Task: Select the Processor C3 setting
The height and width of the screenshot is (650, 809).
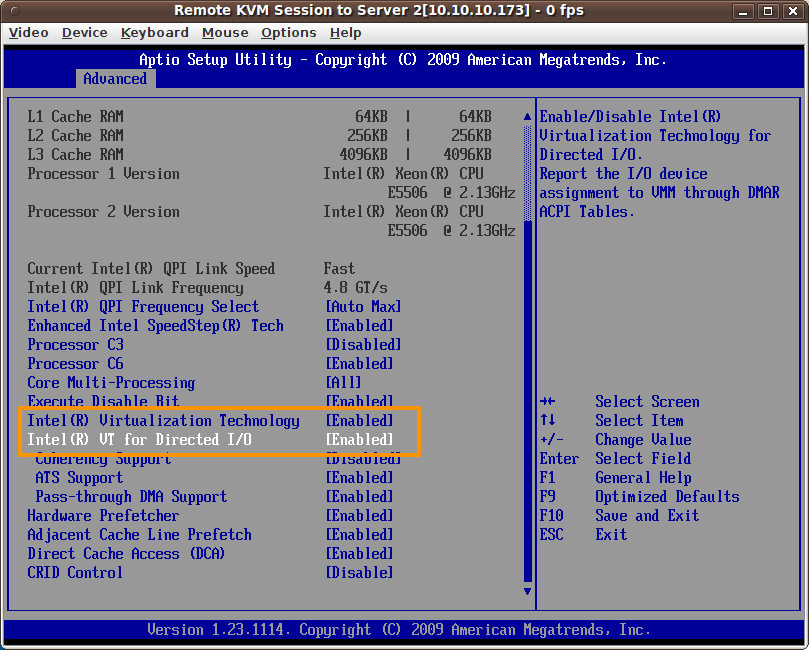Action: [75, 345]
